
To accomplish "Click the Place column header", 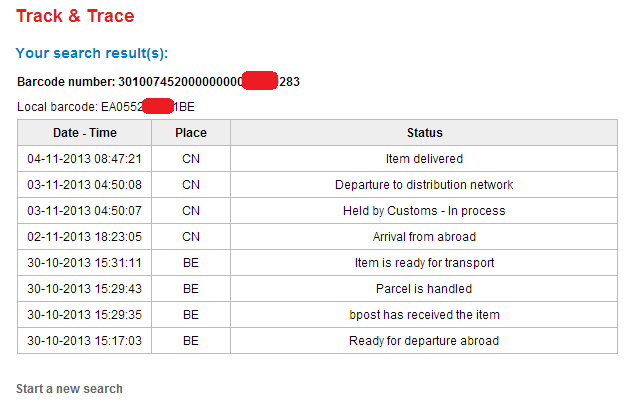I will click(x=191, y=132).
